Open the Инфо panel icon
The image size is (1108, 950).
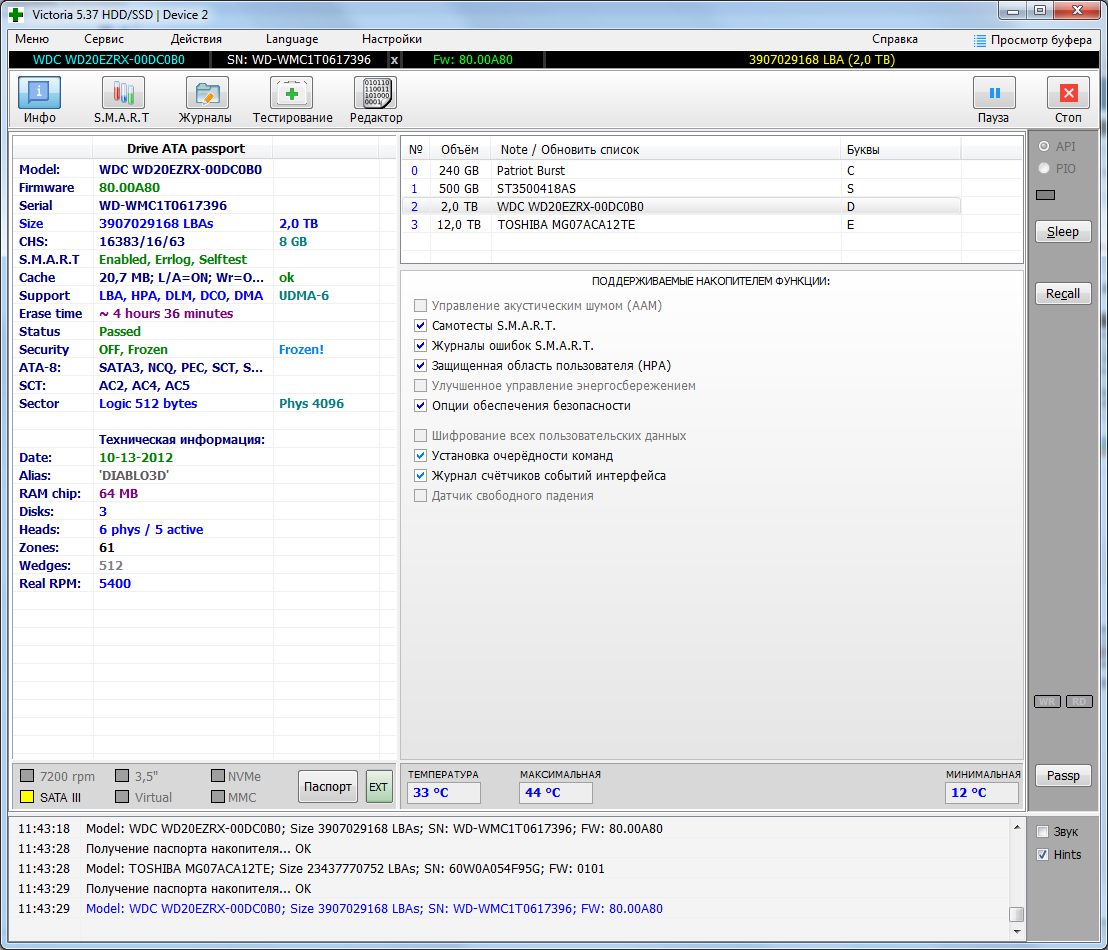tap(39, 93)
